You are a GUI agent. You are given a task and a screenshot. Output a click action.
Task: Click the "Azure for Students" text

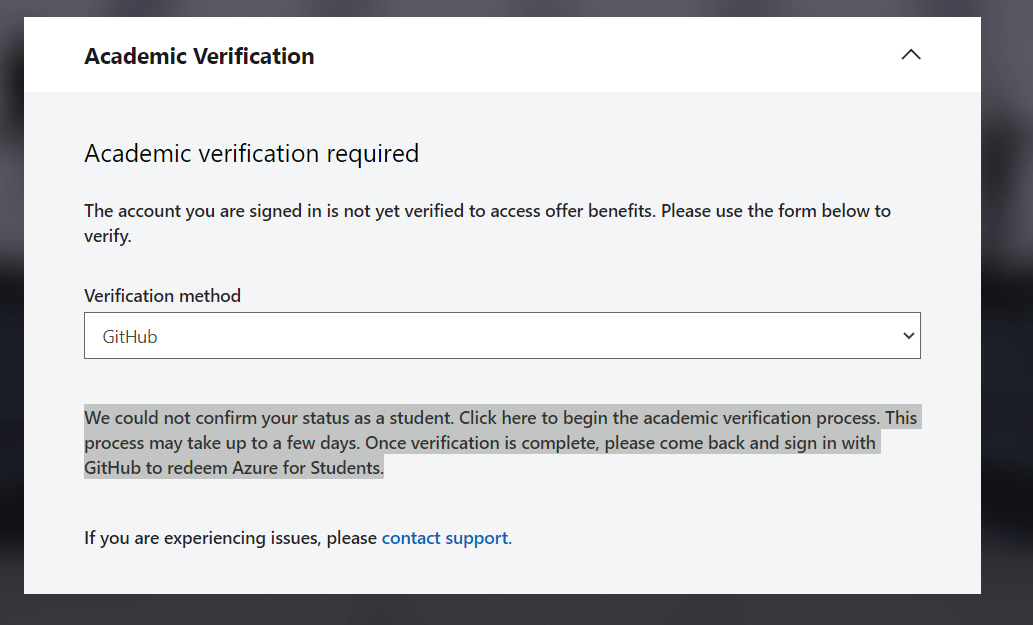306,466
